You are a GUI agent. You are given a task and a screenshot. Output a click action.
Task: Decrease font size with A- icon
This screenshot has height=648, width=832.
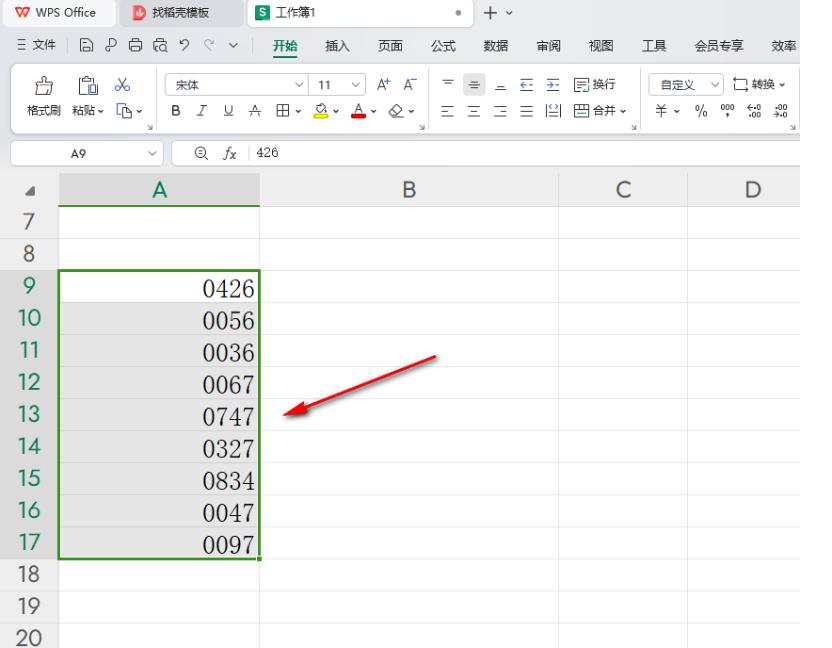(410, 84)
